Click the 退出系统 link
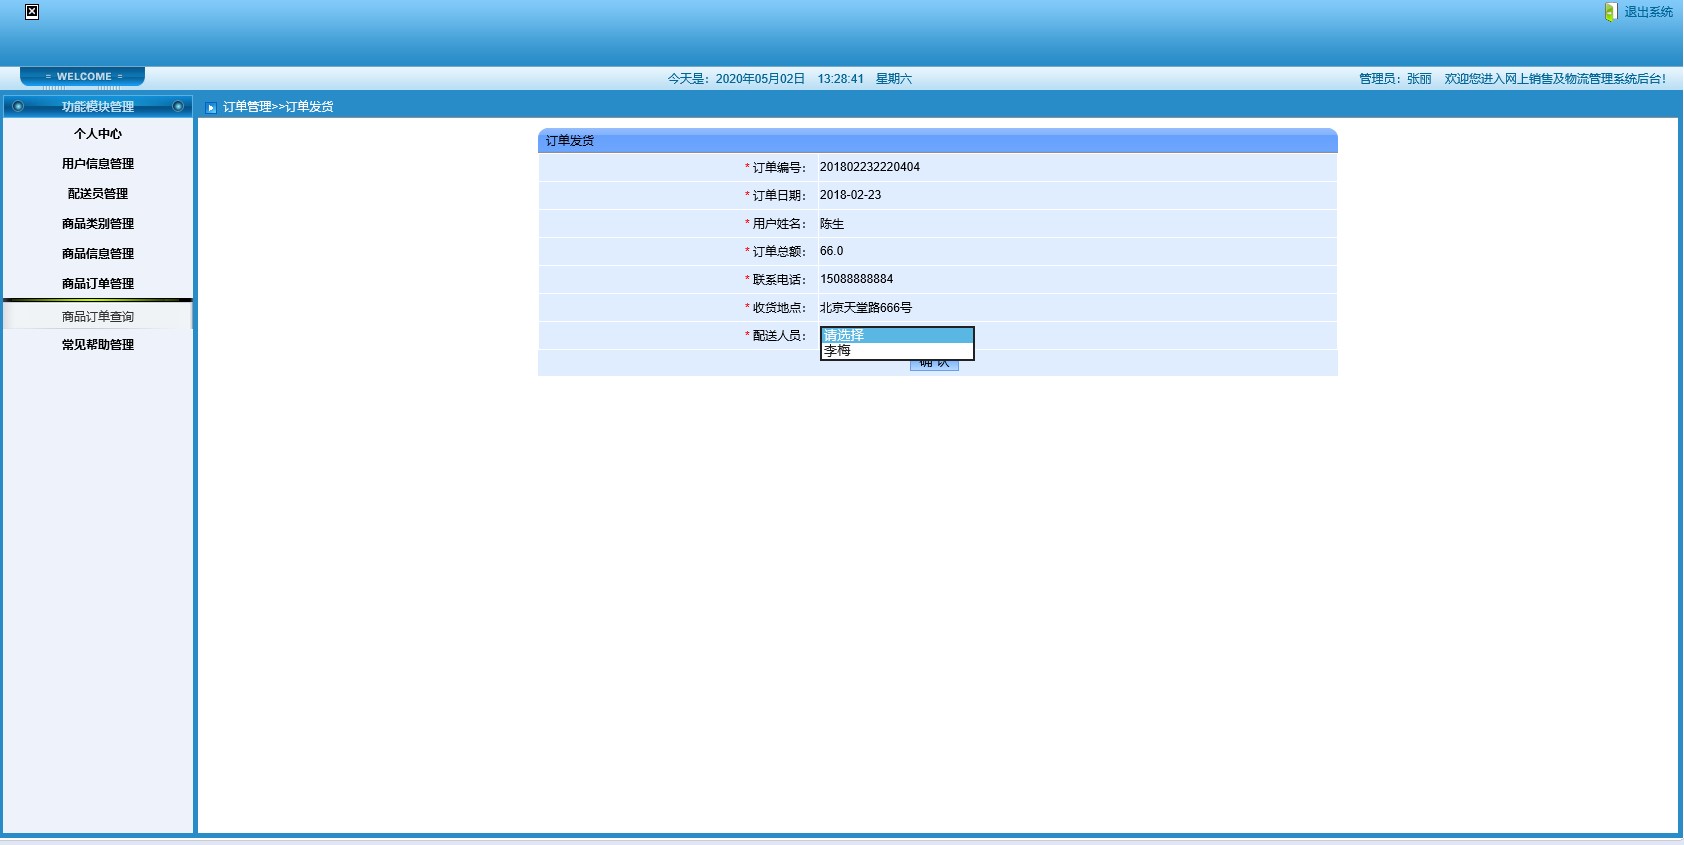 pos(1648,12)
